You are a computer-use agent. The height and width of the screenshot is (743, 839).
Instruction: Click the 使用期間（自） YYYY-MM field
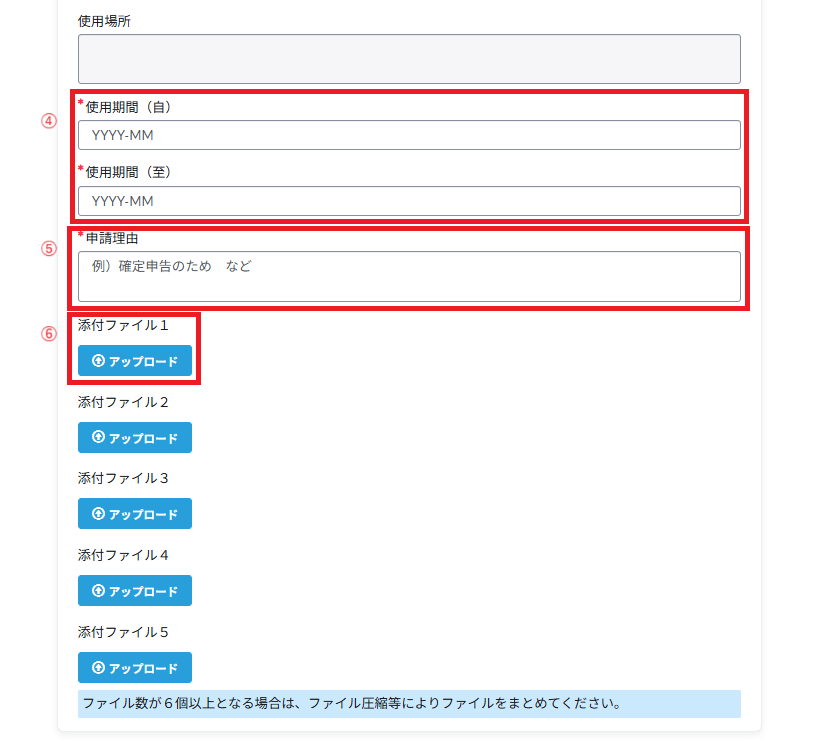pyautogui.click(x=409, y=135)
